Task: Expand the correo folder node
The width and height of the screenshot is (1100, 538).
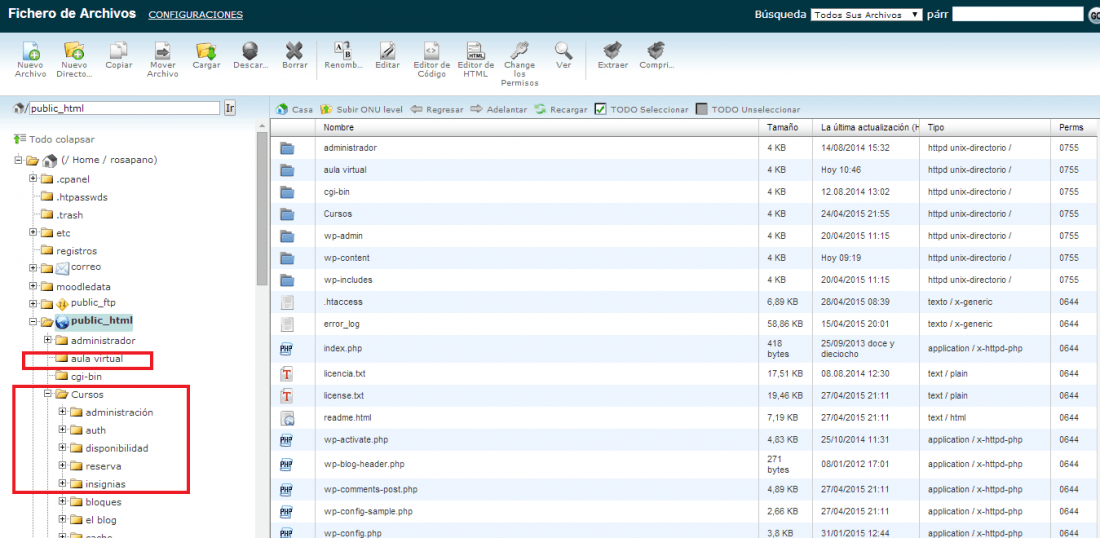Action: pyautogui.click(x=33, y=267)
